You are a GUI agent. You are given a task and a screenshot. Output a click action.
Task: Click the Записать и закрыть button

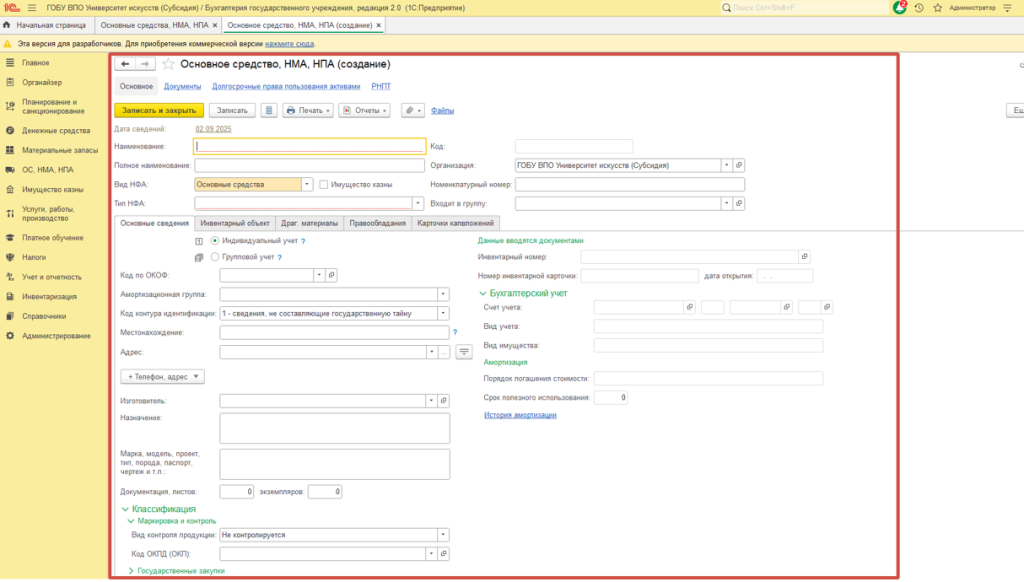(159, 110)
